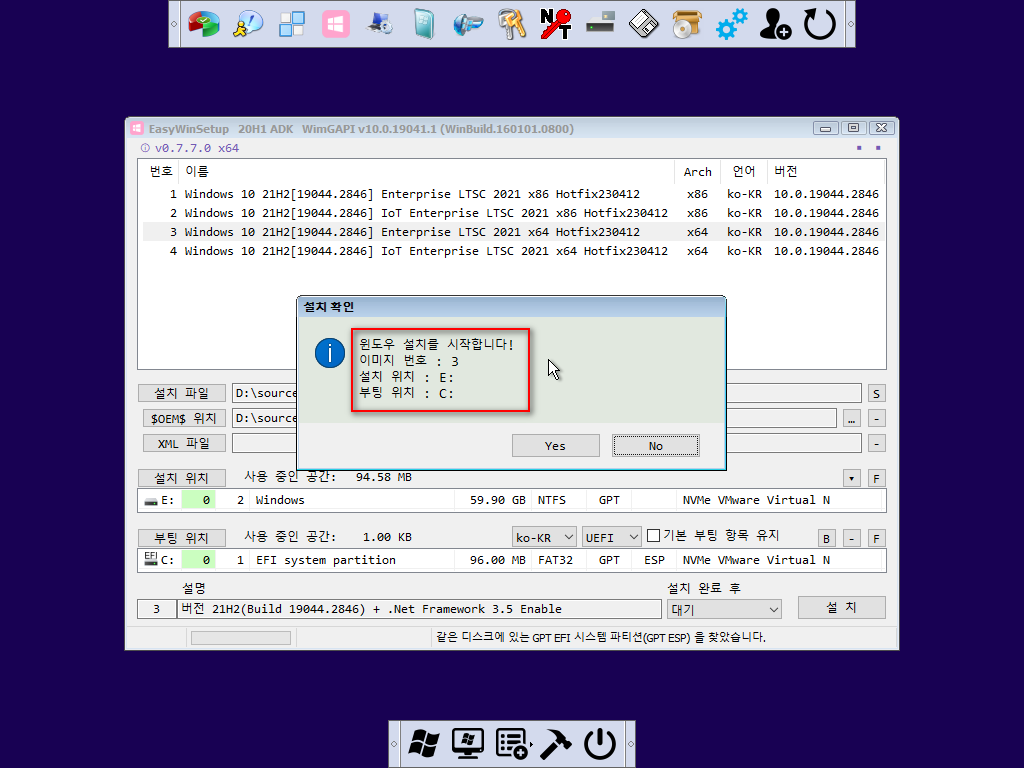Image resolution: width=1024 pixels, height=768 pixels.
Task: Click the 언어 column header
Action: pos(744,171)
